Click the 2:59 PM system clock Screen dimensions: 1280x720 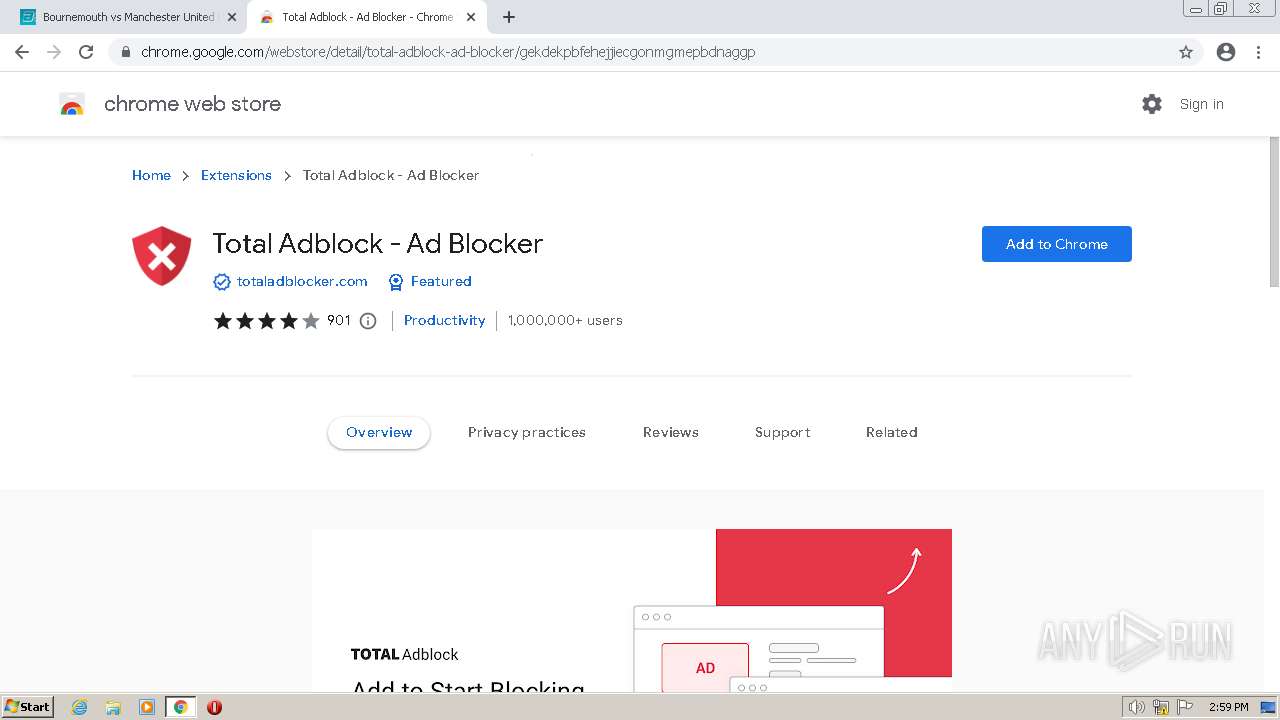[x=1228, y=707]
